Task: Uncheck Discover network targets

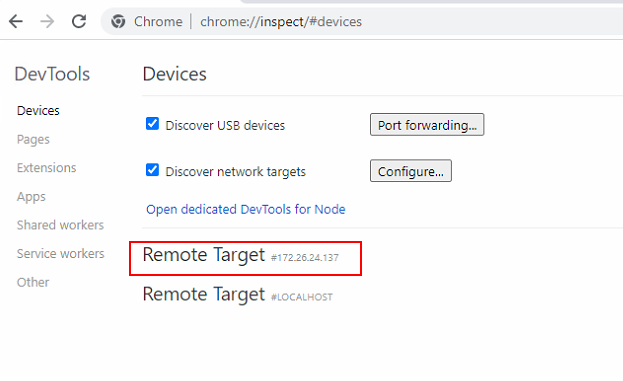Action: [x=152, y=170]
